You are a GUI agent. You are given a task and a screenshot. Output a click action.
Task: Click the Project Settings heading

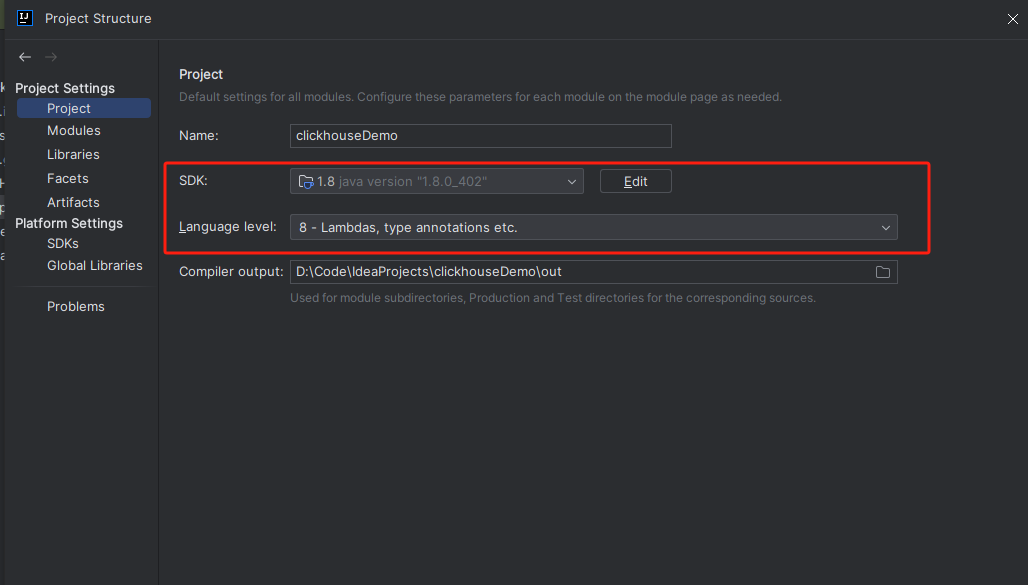coord(65,88)
